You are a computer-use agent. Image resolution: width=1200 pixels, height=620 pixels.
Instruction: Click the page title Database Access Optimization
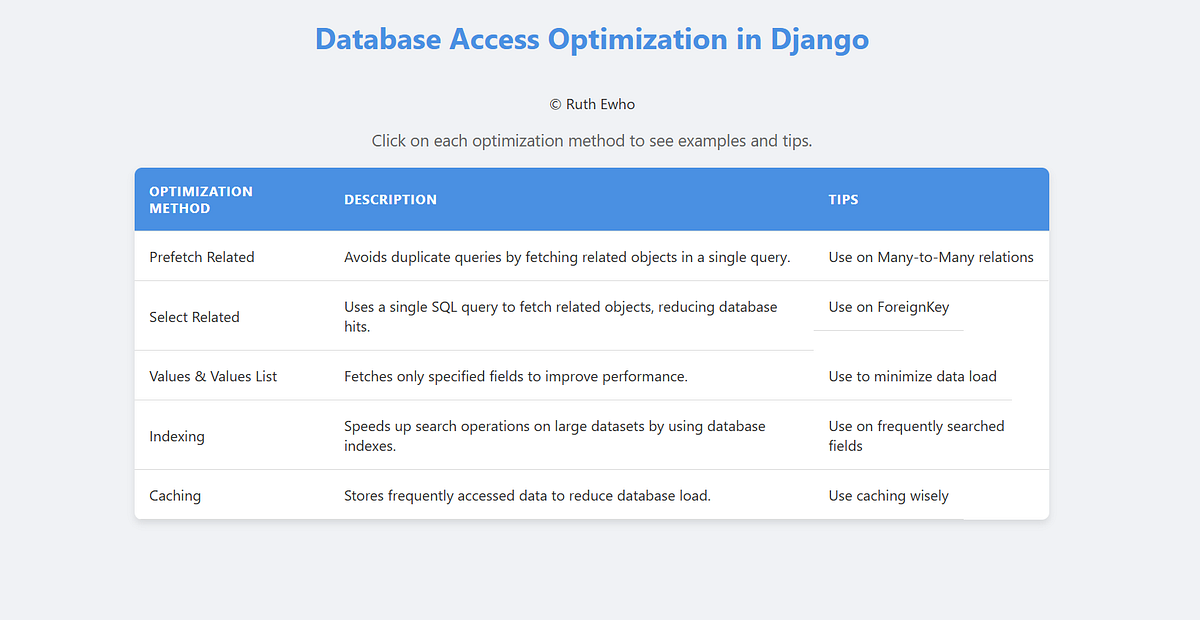pyautogui.click(x=592, y=39)
